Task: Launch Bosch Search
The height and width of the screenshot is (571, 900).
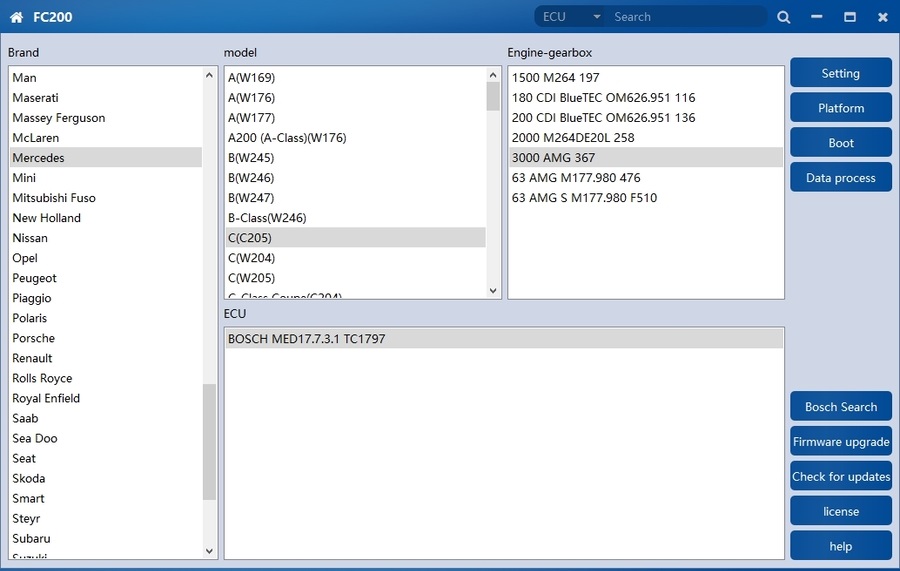Action: (840, 407)
